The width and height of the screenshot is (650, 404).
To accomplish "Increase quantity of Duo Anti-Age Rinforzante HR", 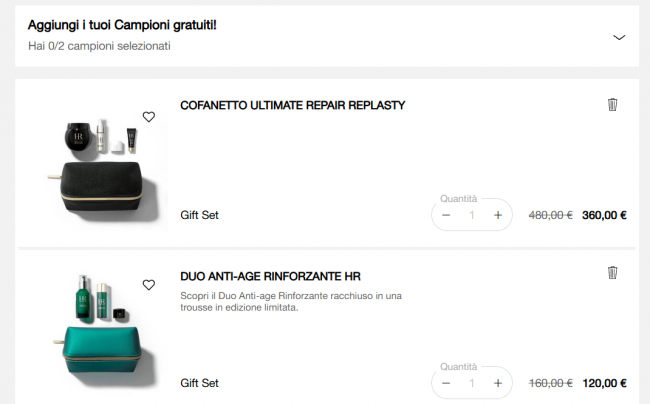I will pyautogui.click(x=498, y=383).
